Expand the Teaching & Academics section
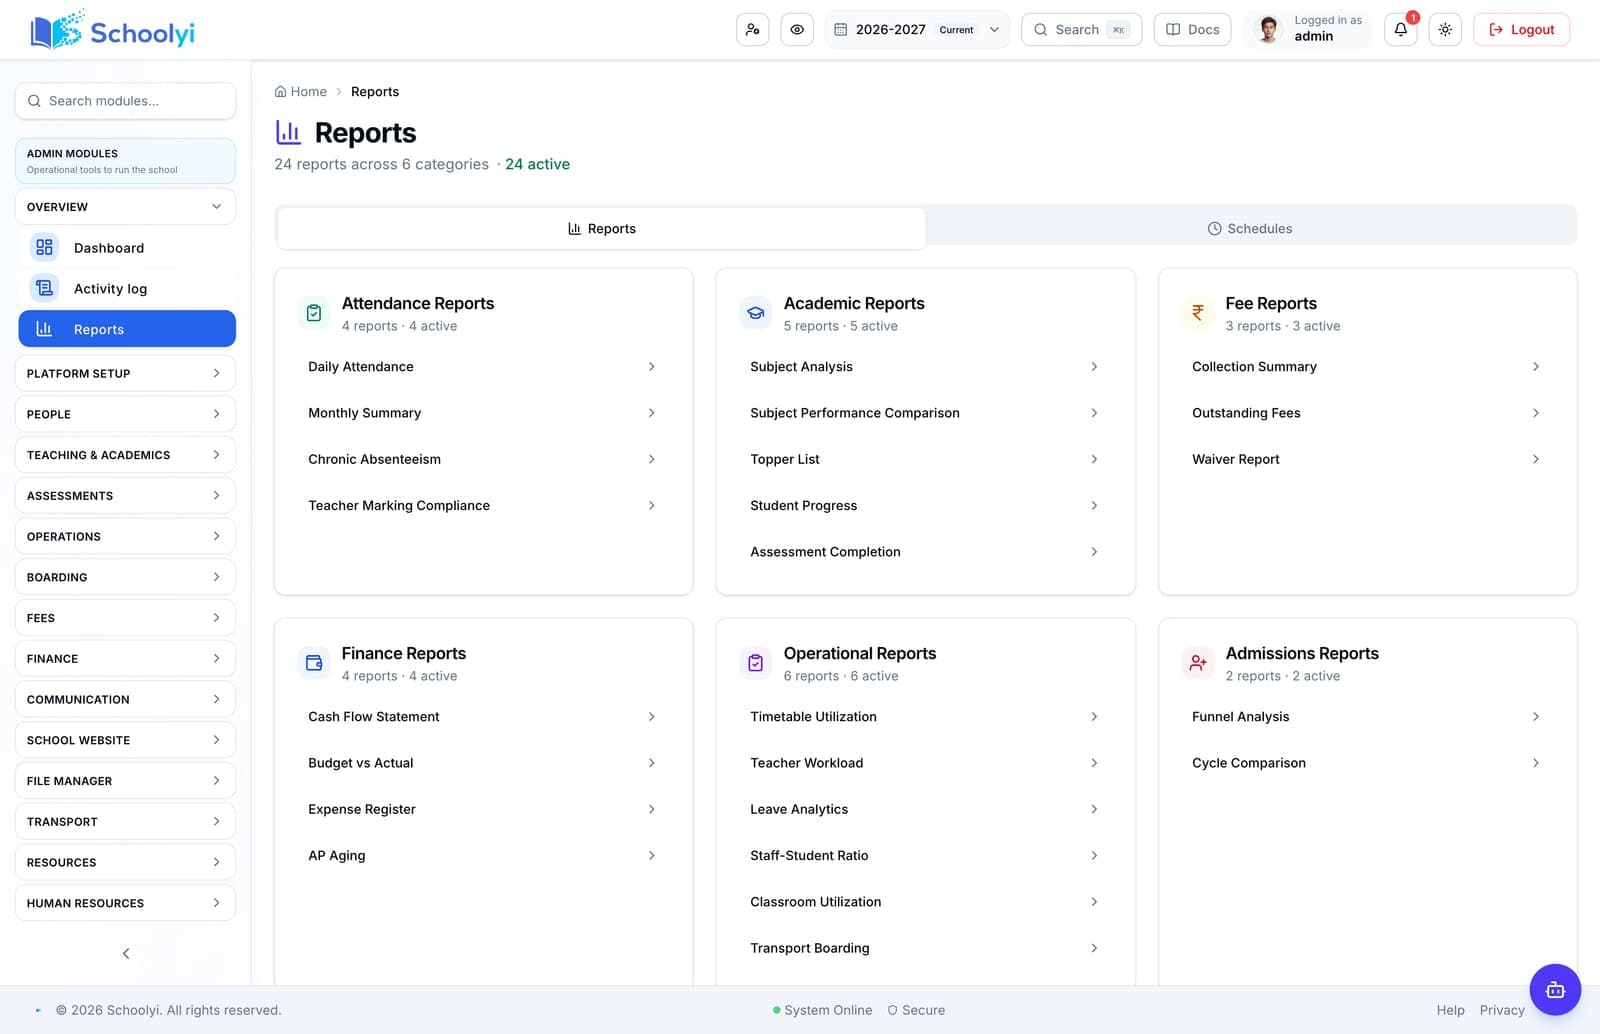Image resolution: width=1600 pixels, height=1034 pixels. click(x=125, y=455)
